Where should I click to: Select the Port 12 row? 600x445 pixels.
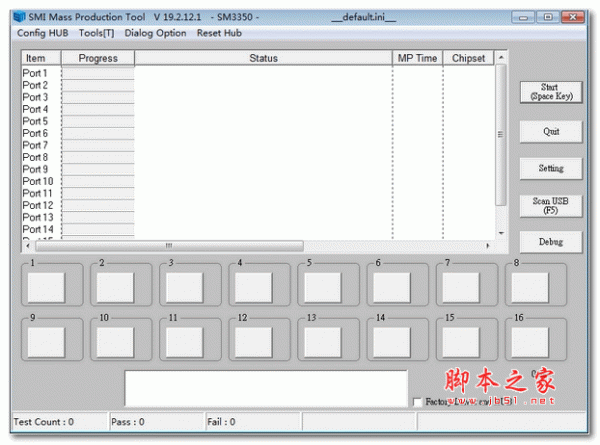[258, 205]
